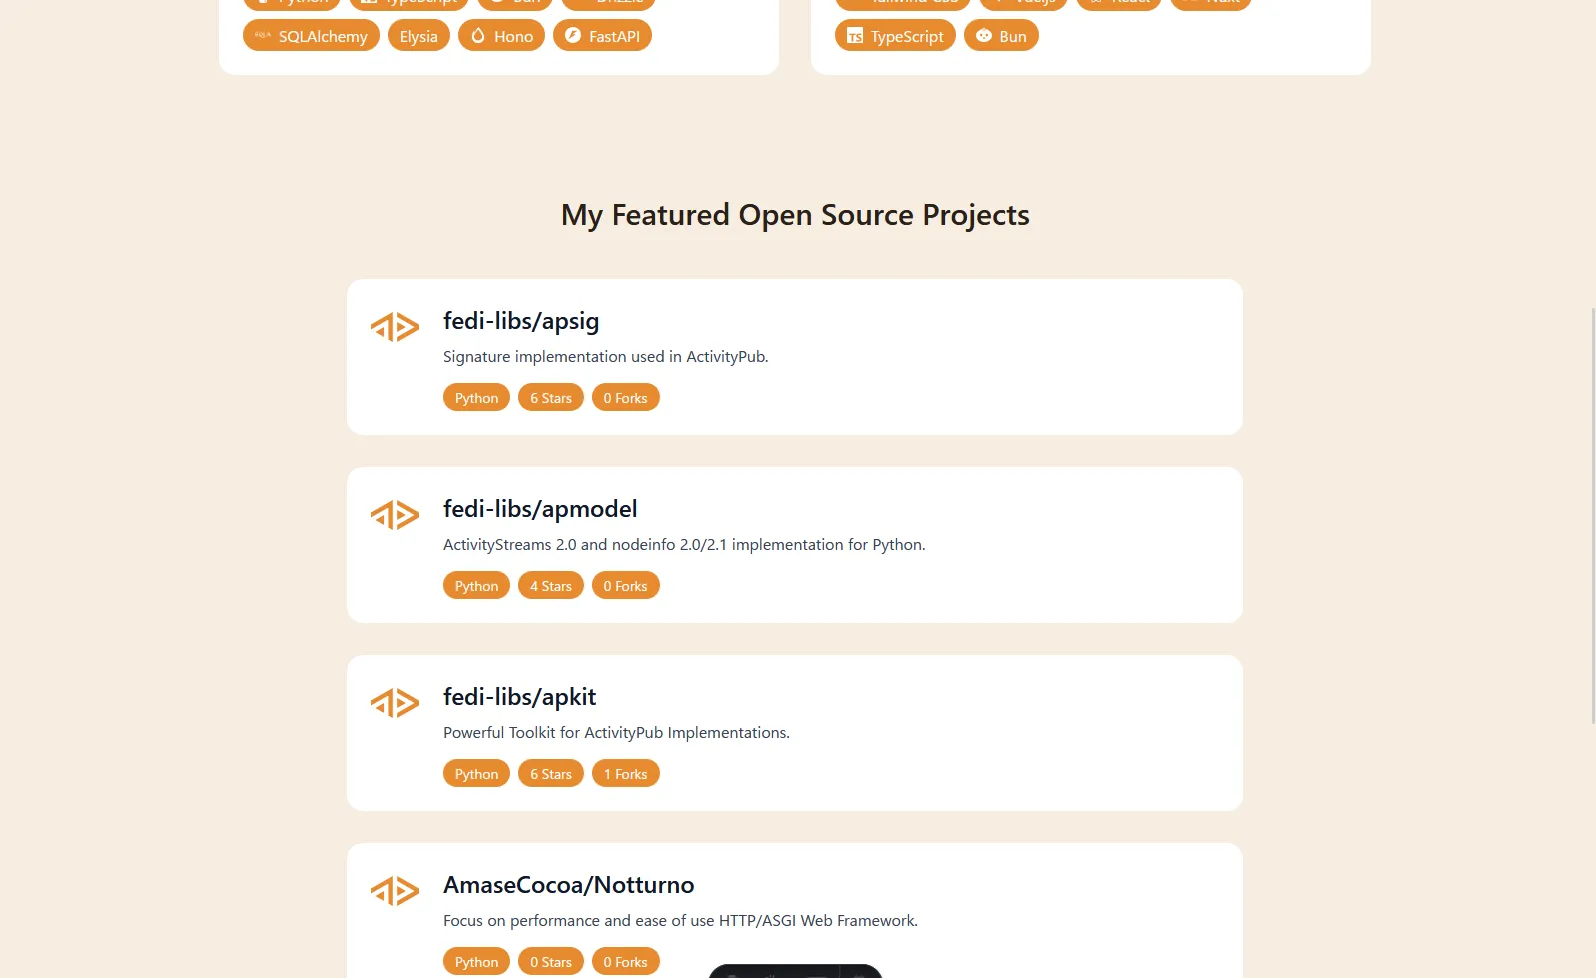Viewport: 1596px width, 978px height.
Task: Open the fedi-libs/apkit project title
Action: (x=519, y=697)
